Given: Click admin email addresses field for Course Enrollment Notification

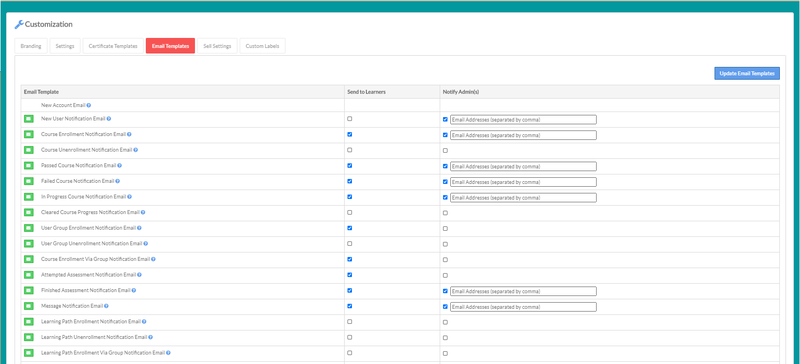Looking at the screenshot, I should point(523,135).
